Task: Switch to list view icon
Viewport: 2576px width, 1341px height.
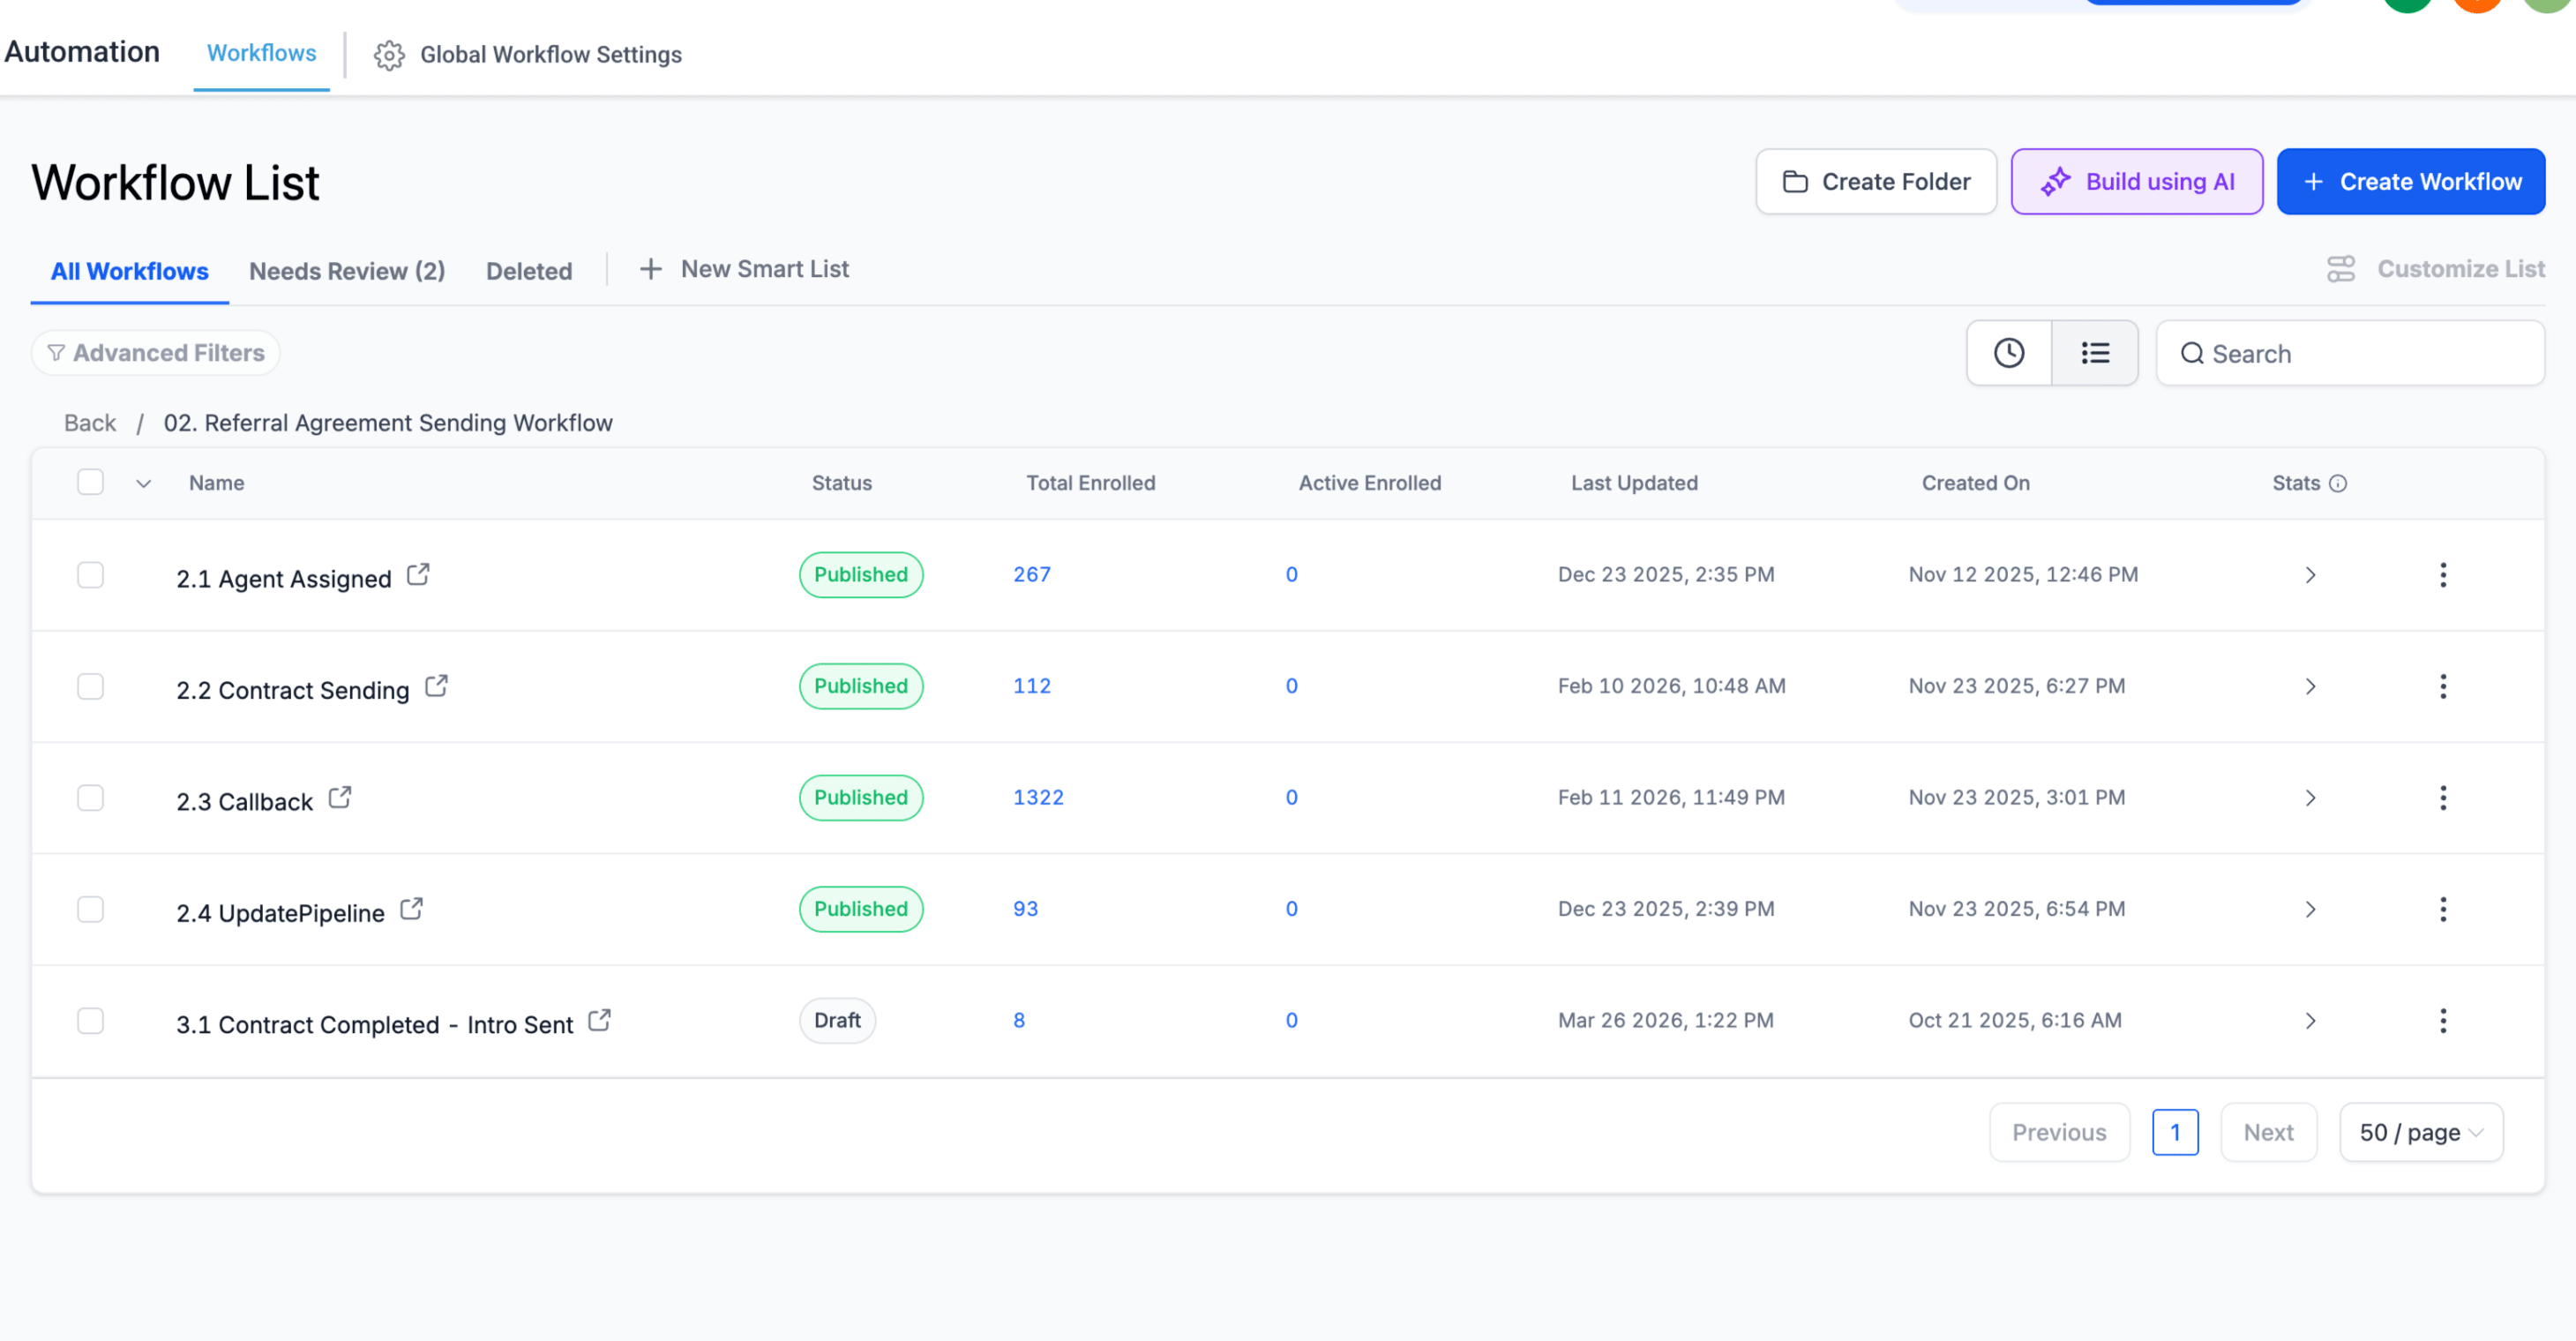Action: coord(2095,353)
